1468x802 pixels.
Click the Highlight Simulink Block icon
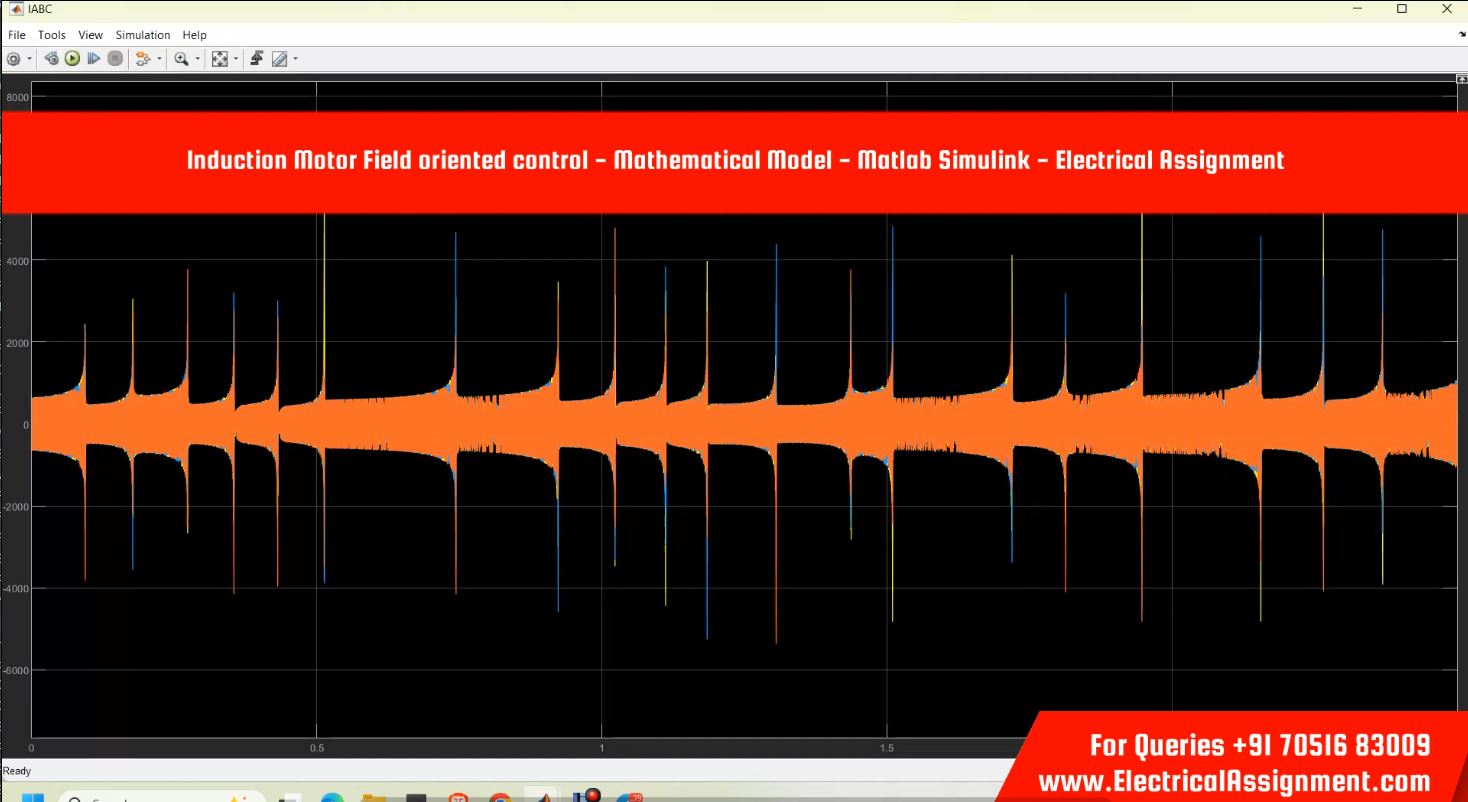point(142,59)
